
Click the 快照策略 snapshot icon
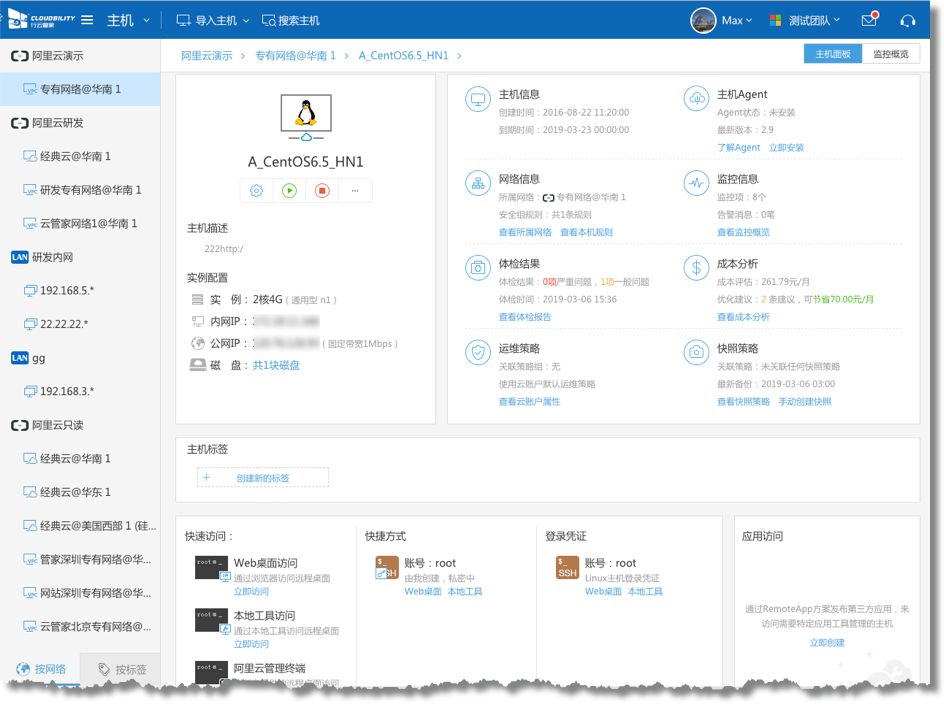pos(697,353)
